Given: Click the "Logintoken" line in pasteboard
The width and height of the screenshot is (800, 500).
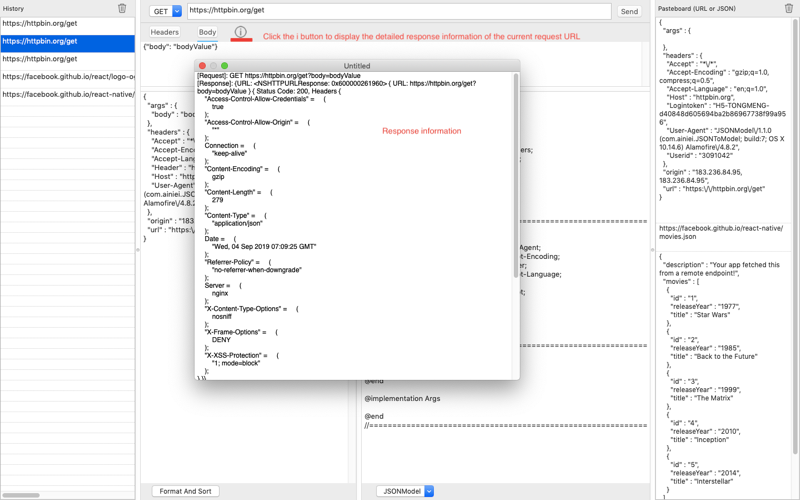Looking at the screenshot, I should (722, 114).
